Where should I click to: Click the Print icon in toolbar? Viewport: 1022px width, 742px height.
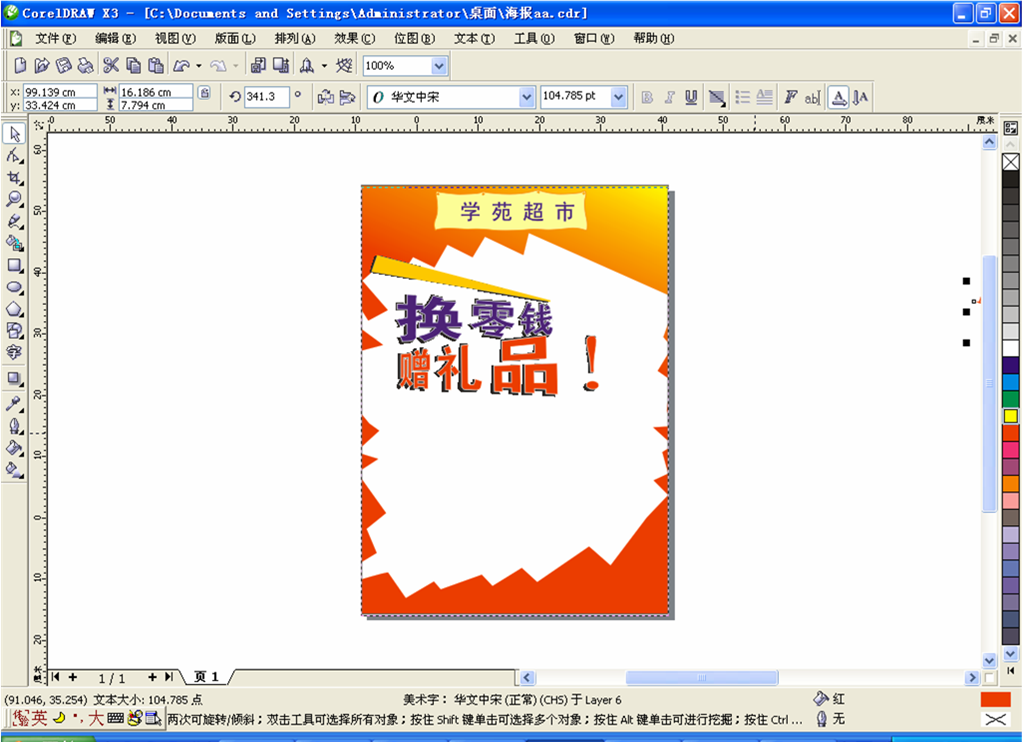86,66
